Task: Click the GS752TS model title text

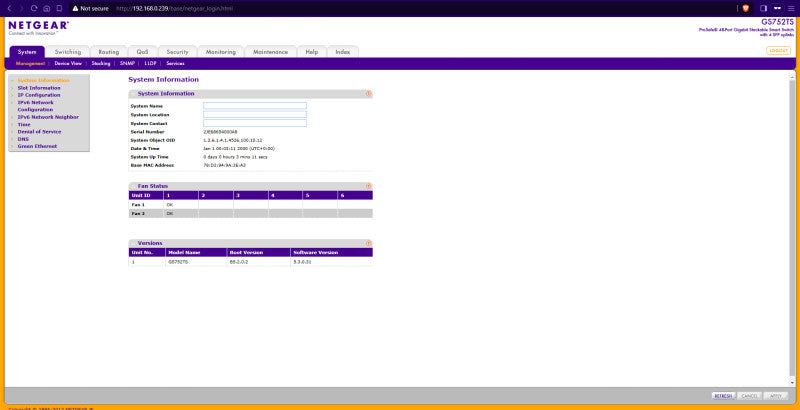Action: [778, 22]
